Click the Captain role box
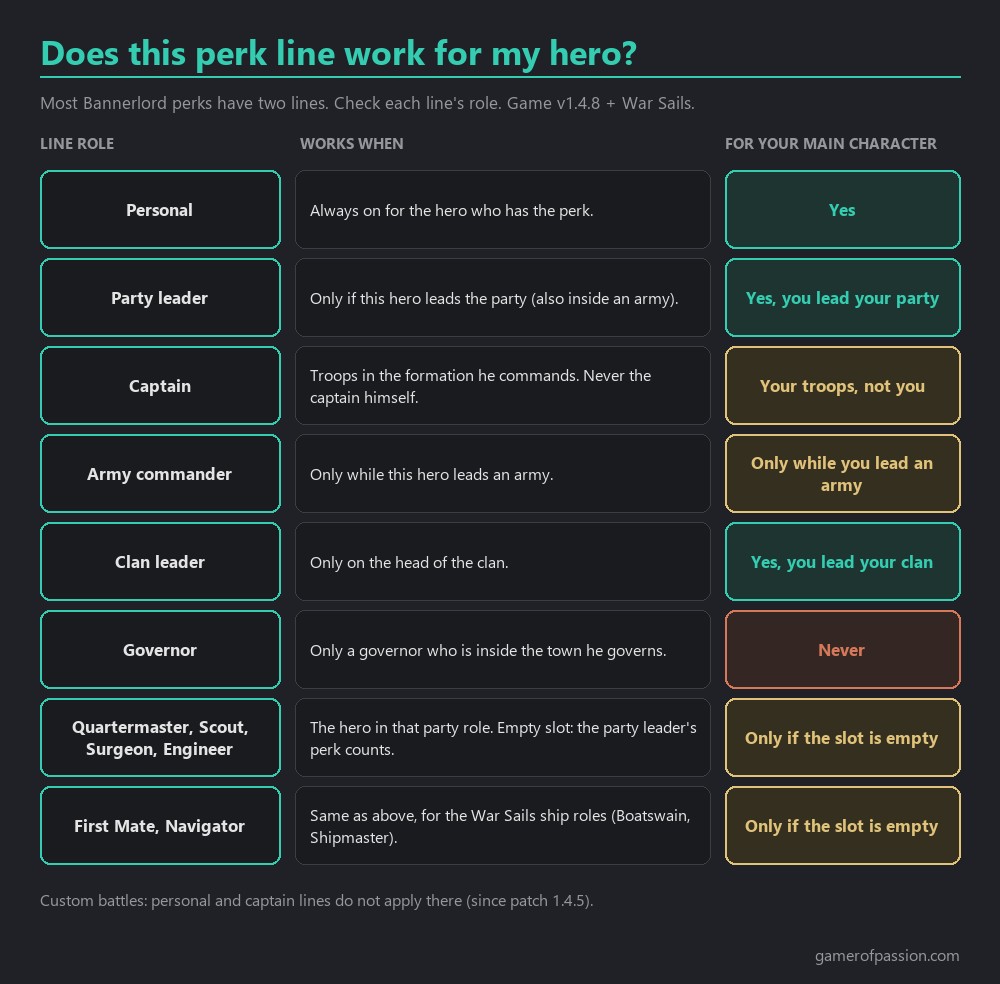1000x984 pixels. tap(160, 386)
